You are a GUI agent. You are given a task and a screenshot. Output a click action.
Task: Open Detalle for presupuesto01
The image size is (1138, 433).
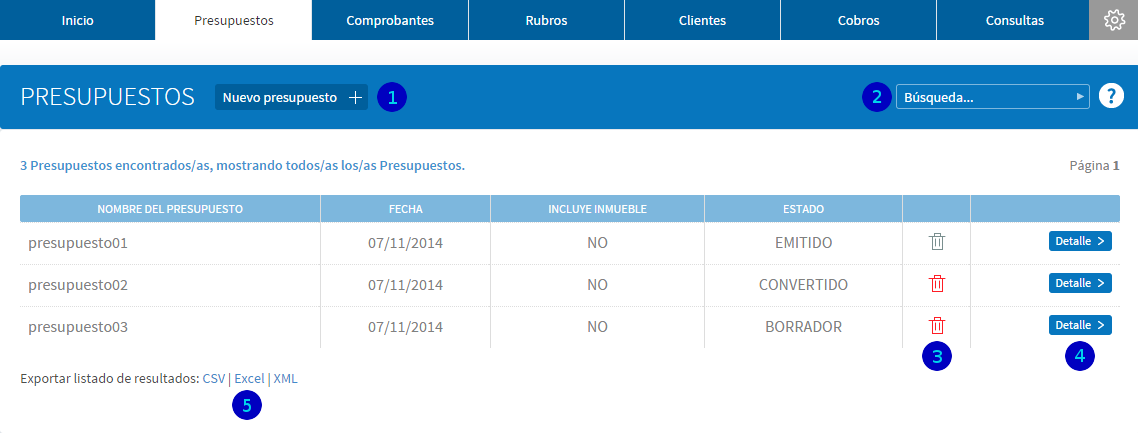coord(1080,242)
